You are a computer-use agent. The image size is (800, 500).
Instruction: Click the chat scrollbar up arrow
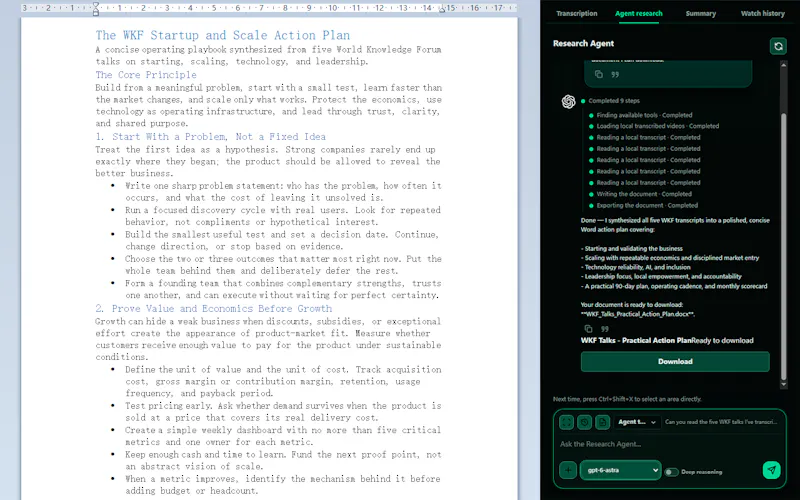click(784, 65)
